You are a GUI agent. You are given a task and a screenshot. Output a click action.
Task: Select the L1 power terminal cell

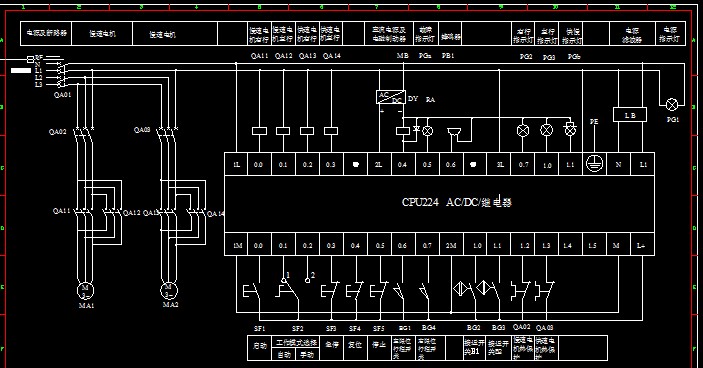[642, 164]
